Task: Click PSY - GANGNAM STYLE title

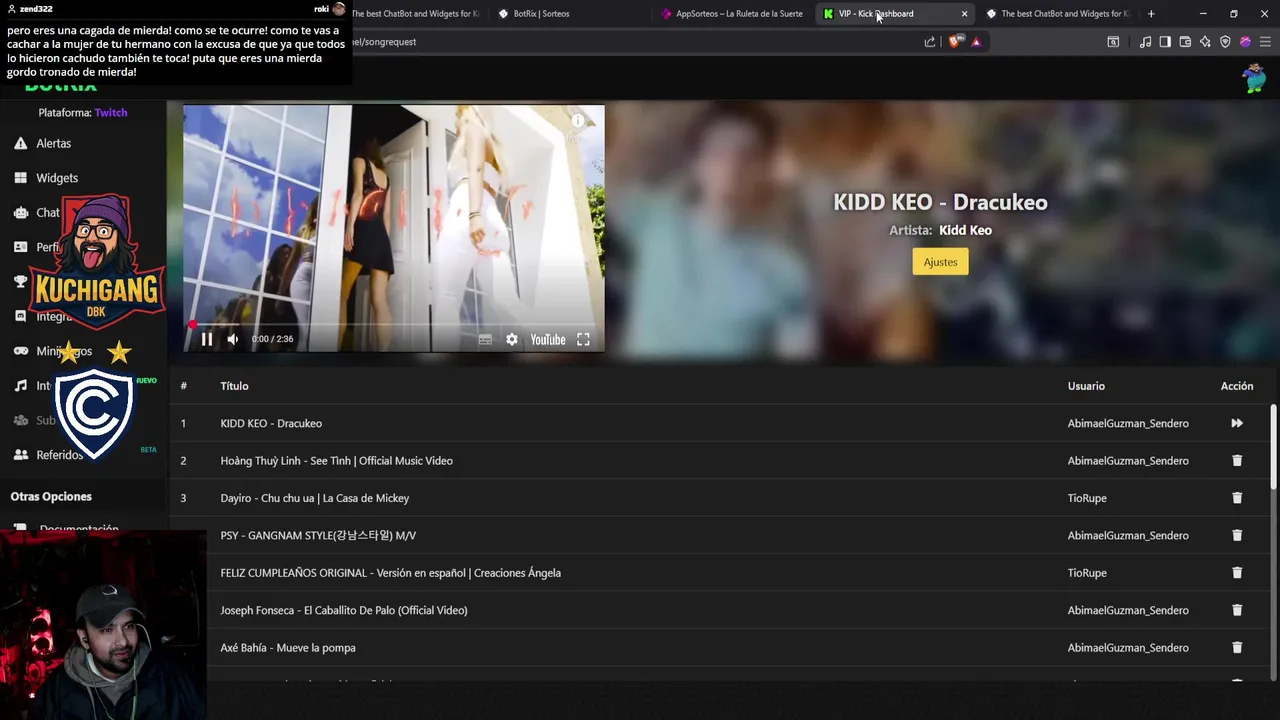Action: point(318,535)
